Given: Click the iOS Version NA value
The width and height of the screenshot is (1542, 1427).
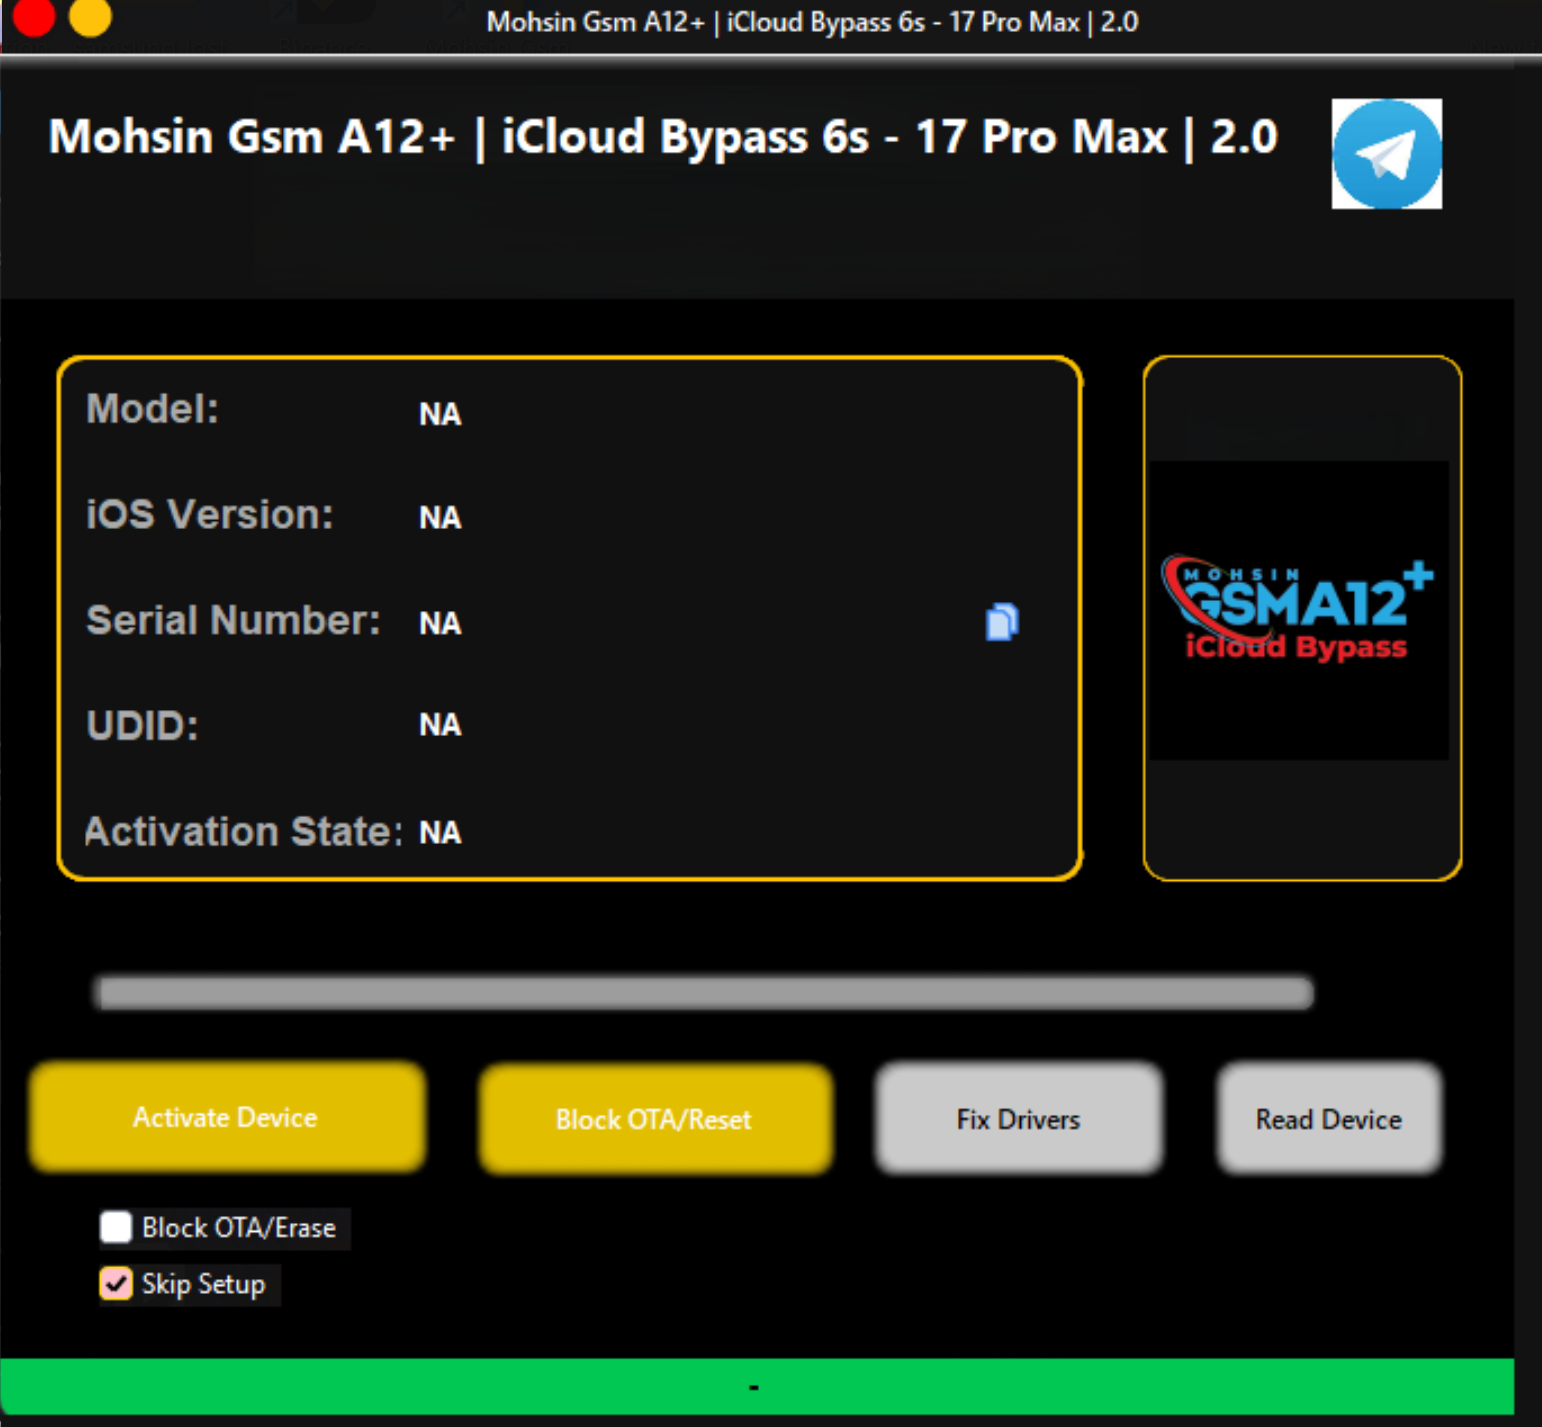Looking at the screenshot, I should point(440,517).
